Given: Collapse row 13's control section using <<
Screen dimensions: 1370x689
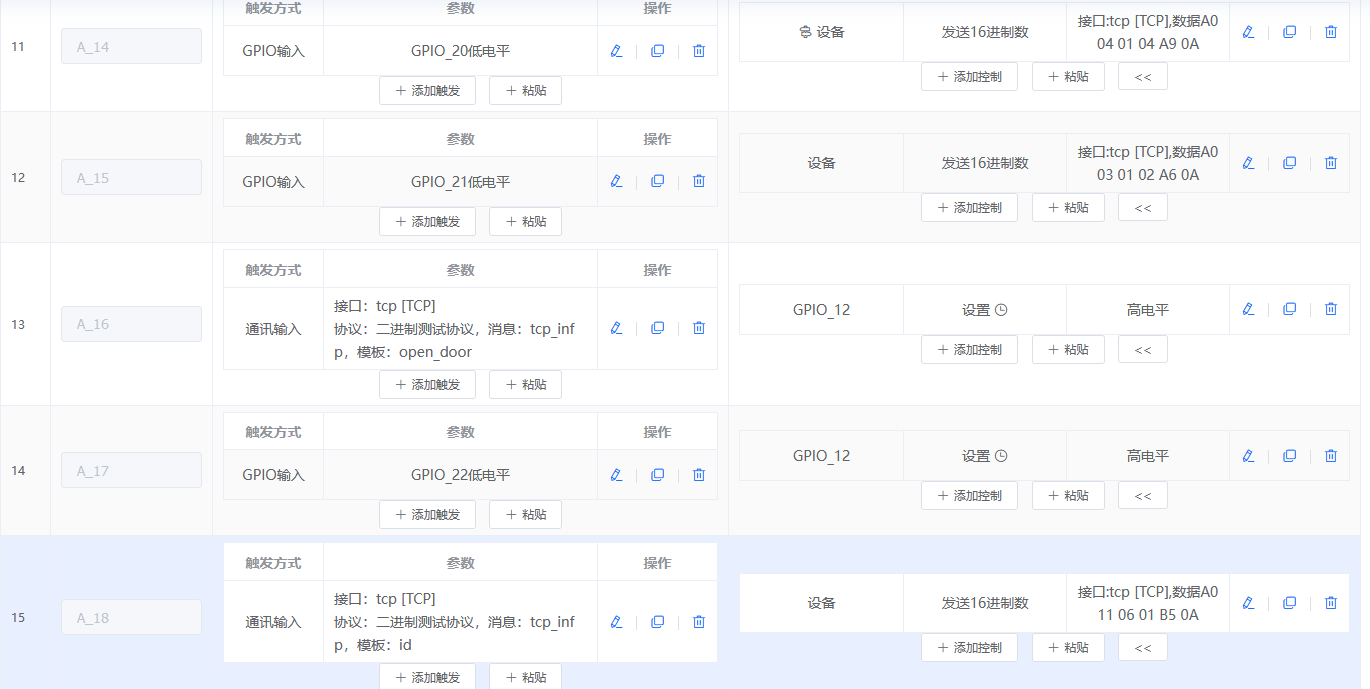Looking at the screenshot, I should point(1142,349).
